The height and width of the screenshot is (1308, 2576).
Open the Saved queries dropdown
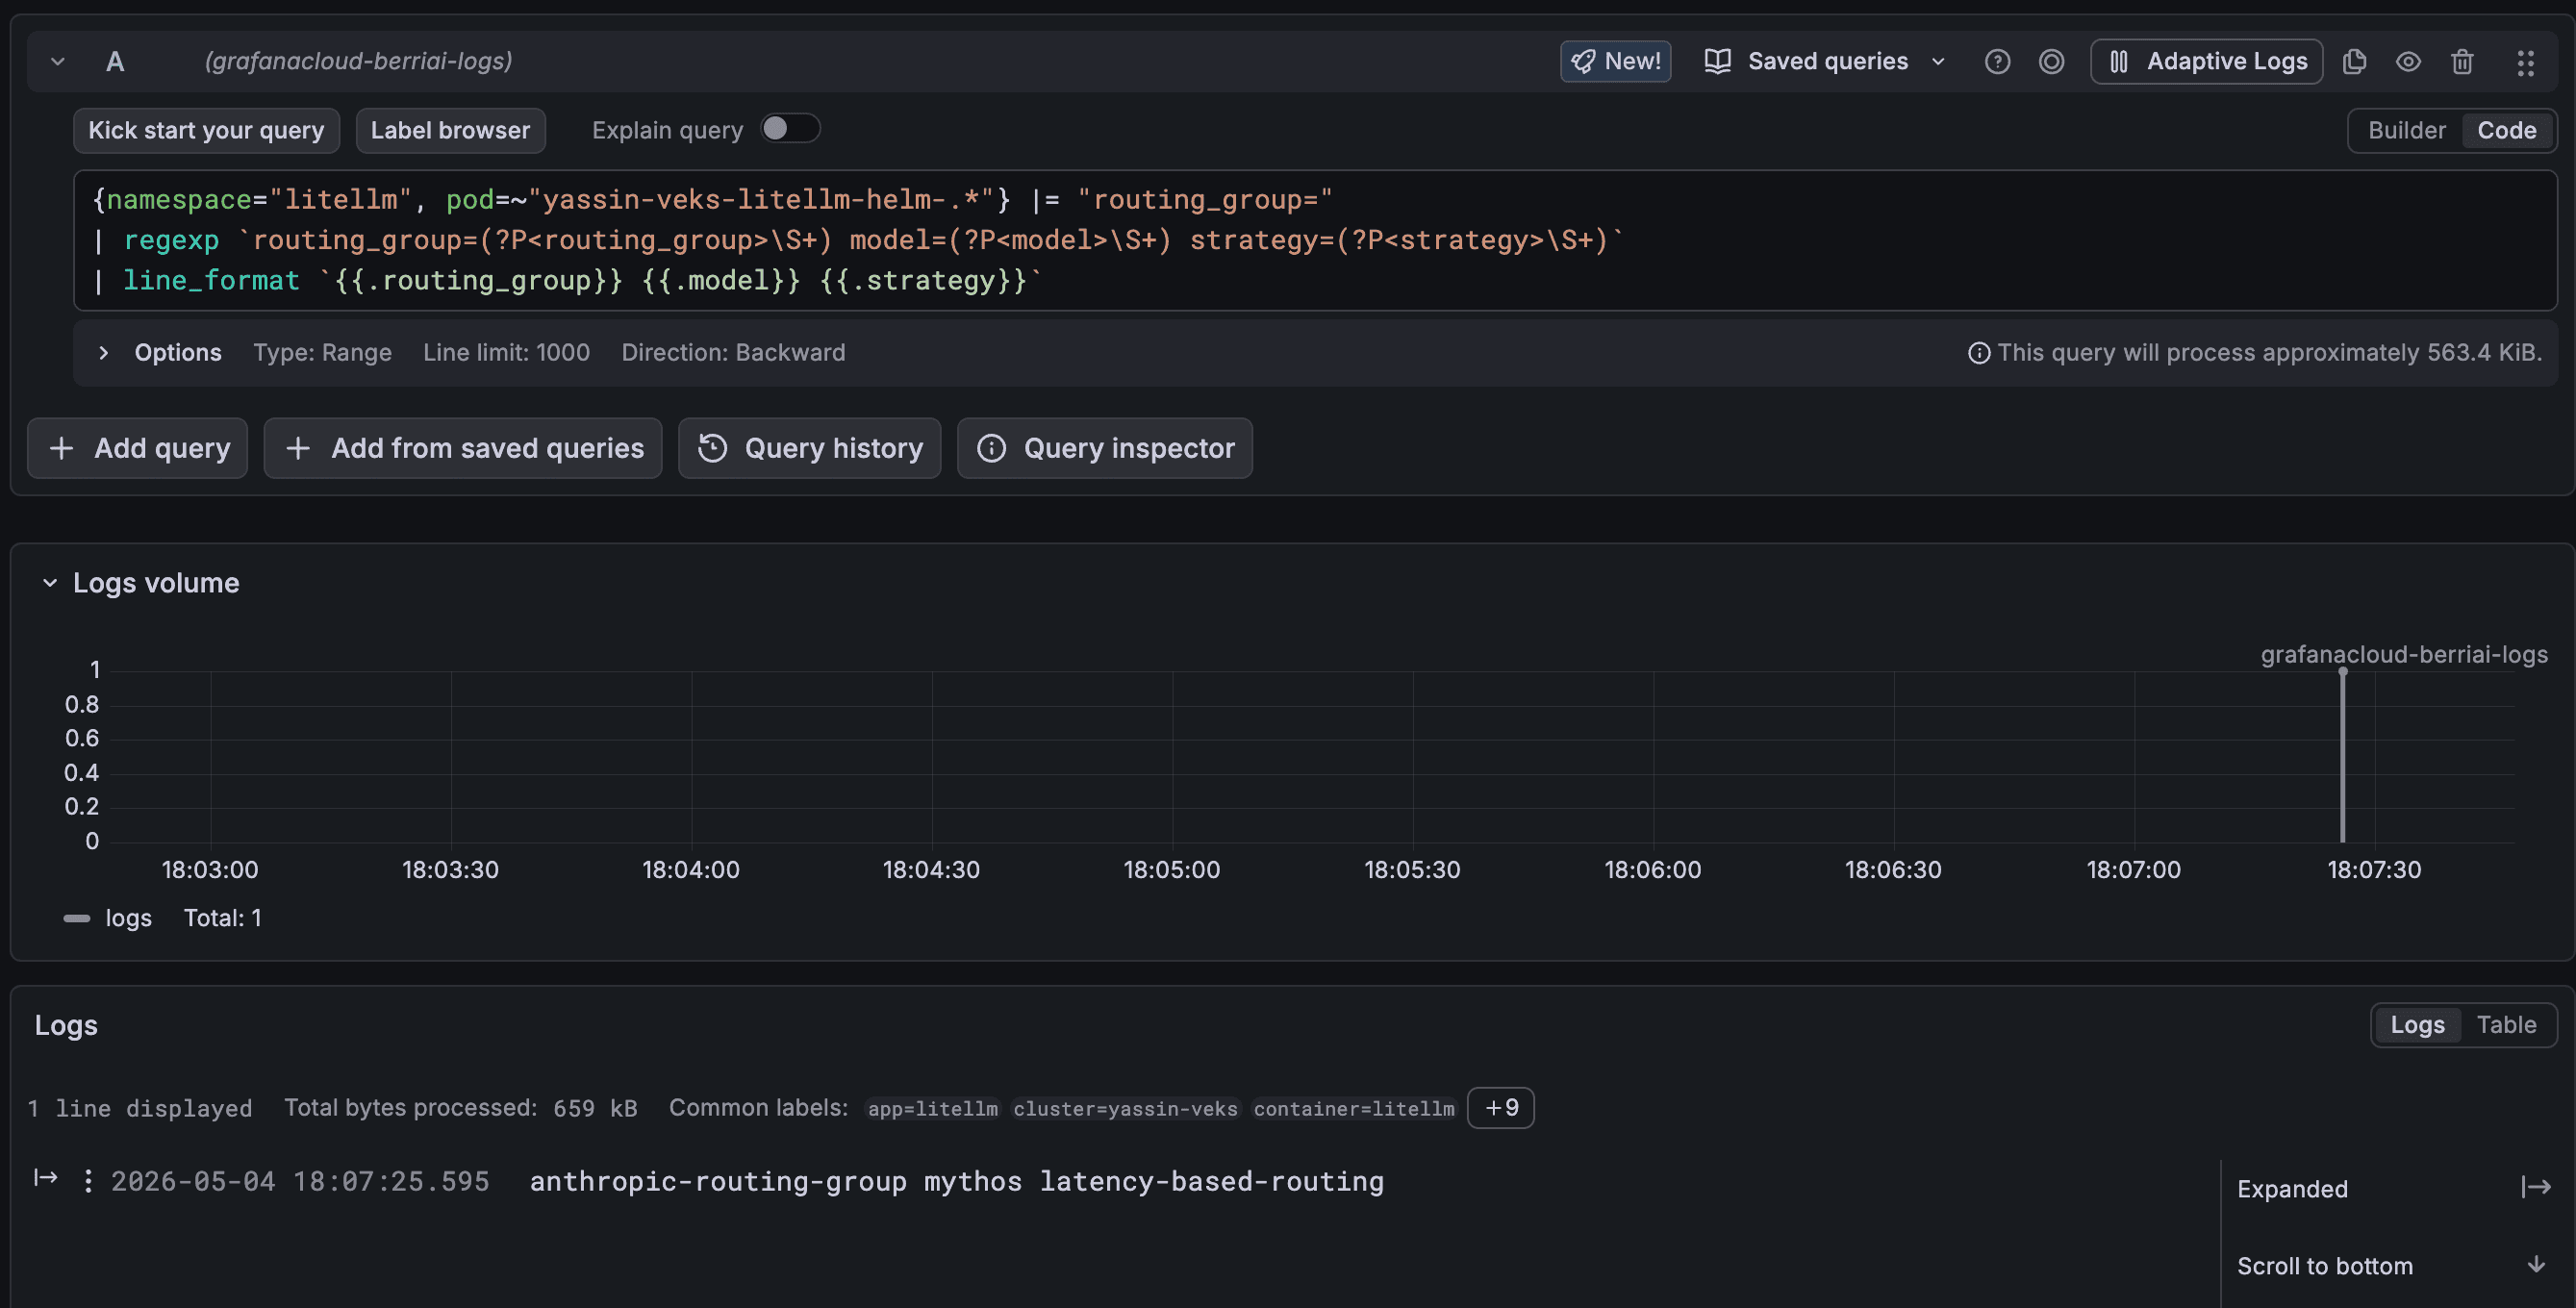pyautogui.click(x=1825, y=62)
